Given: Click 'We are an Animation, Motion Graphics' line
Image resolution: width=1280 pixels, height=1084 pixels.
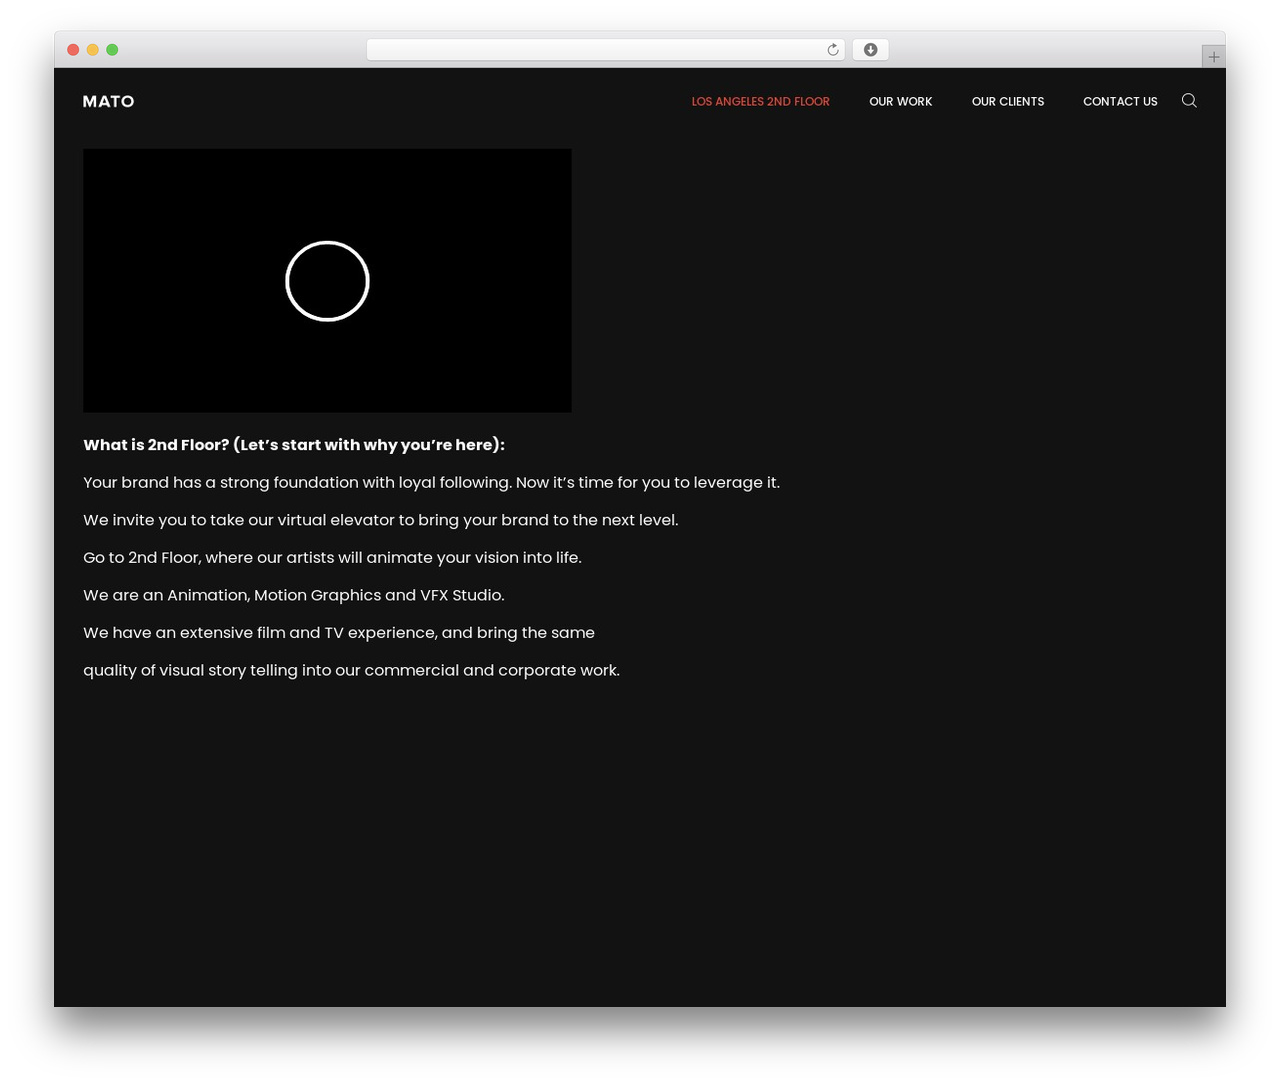Looking at the screenshot, I should coord(294,595).
